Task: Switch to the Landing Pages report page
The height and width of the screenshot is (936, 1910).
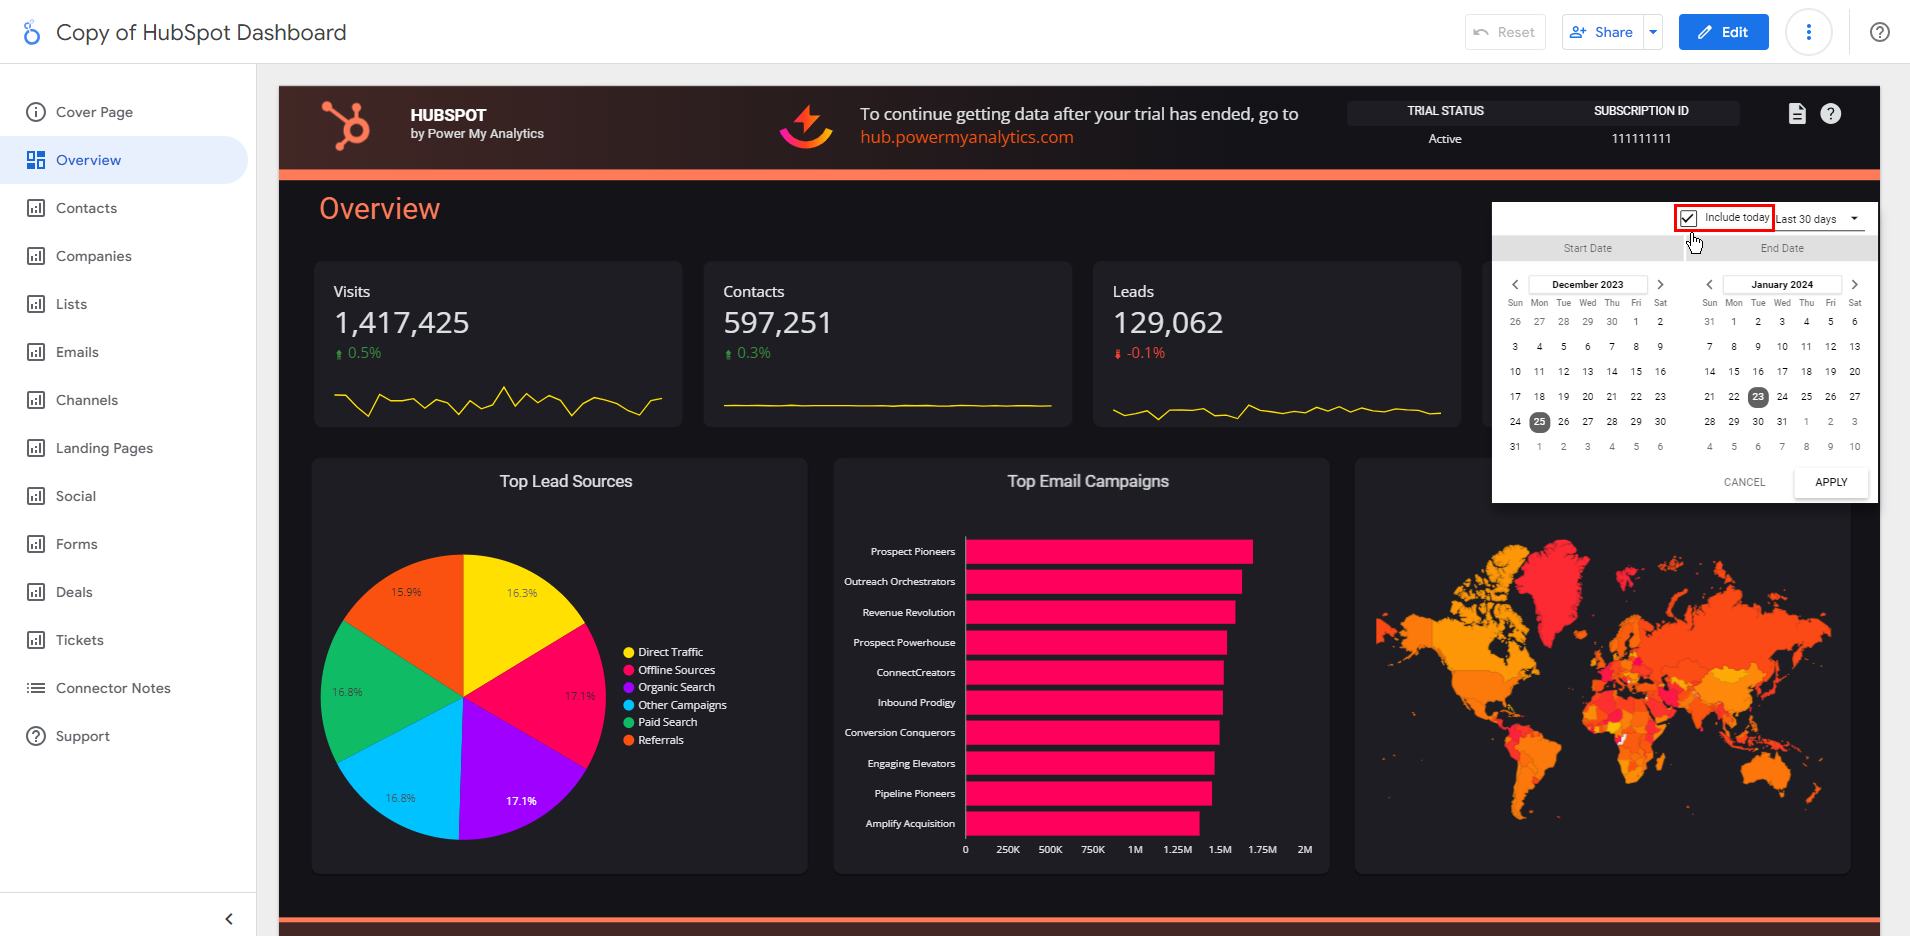Action: pos(104,448)
